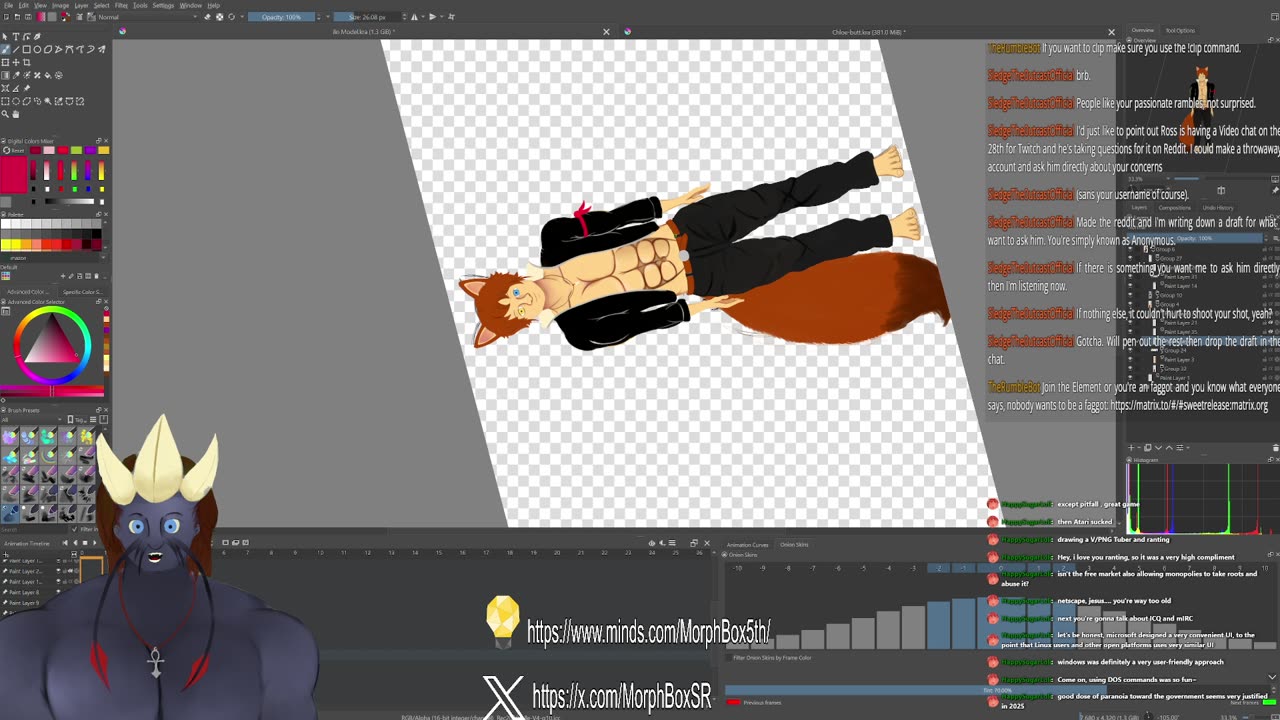1280x720 pixels.
Task: Open the brush settings editor icon
Action: (x=79, y=17)
